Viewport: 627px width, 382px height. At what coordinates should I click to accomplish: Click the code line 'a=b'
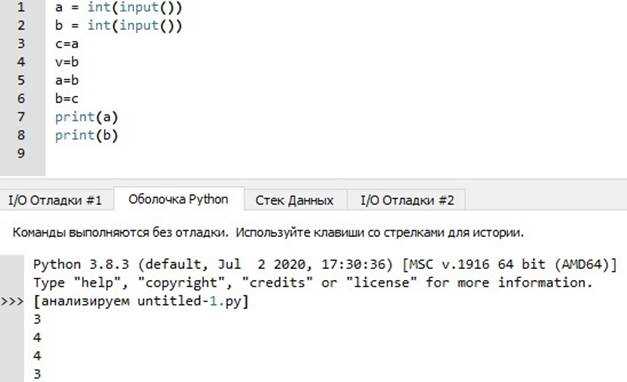(67, 80)
